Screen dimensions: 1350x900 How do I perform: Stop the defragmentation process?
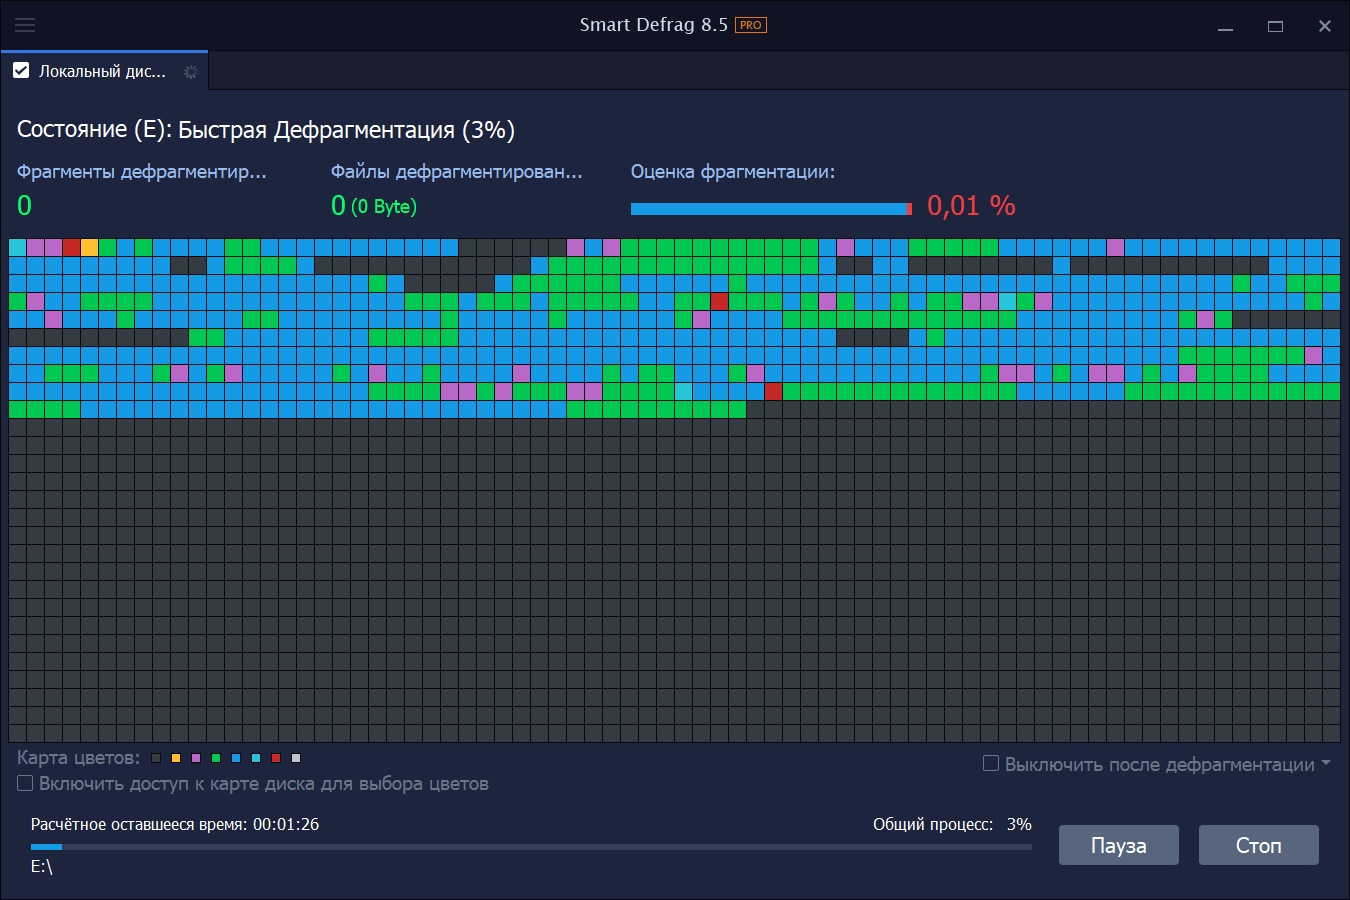click(1258, 845)
